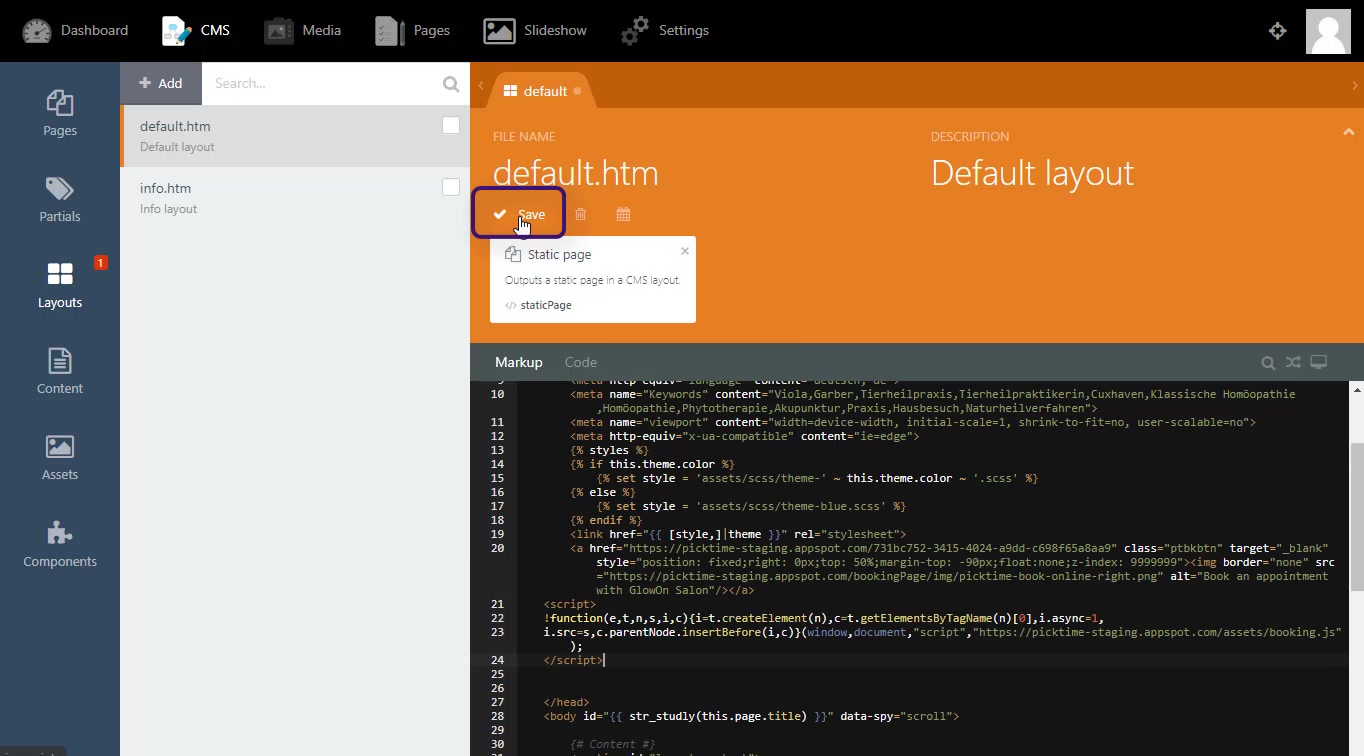The height and width of the screenshot is (756, 1364).
Task: Open the Components section in the sidebar
Action: pyautogui.click(x=60, y=544)
